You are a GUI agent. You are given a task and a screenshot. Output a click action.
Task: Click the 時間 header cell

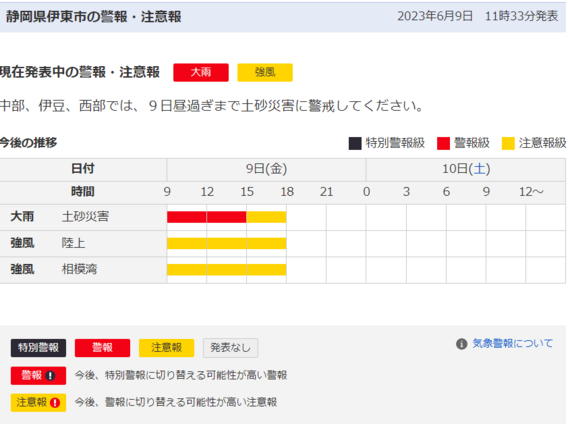[x=83, y=192]
